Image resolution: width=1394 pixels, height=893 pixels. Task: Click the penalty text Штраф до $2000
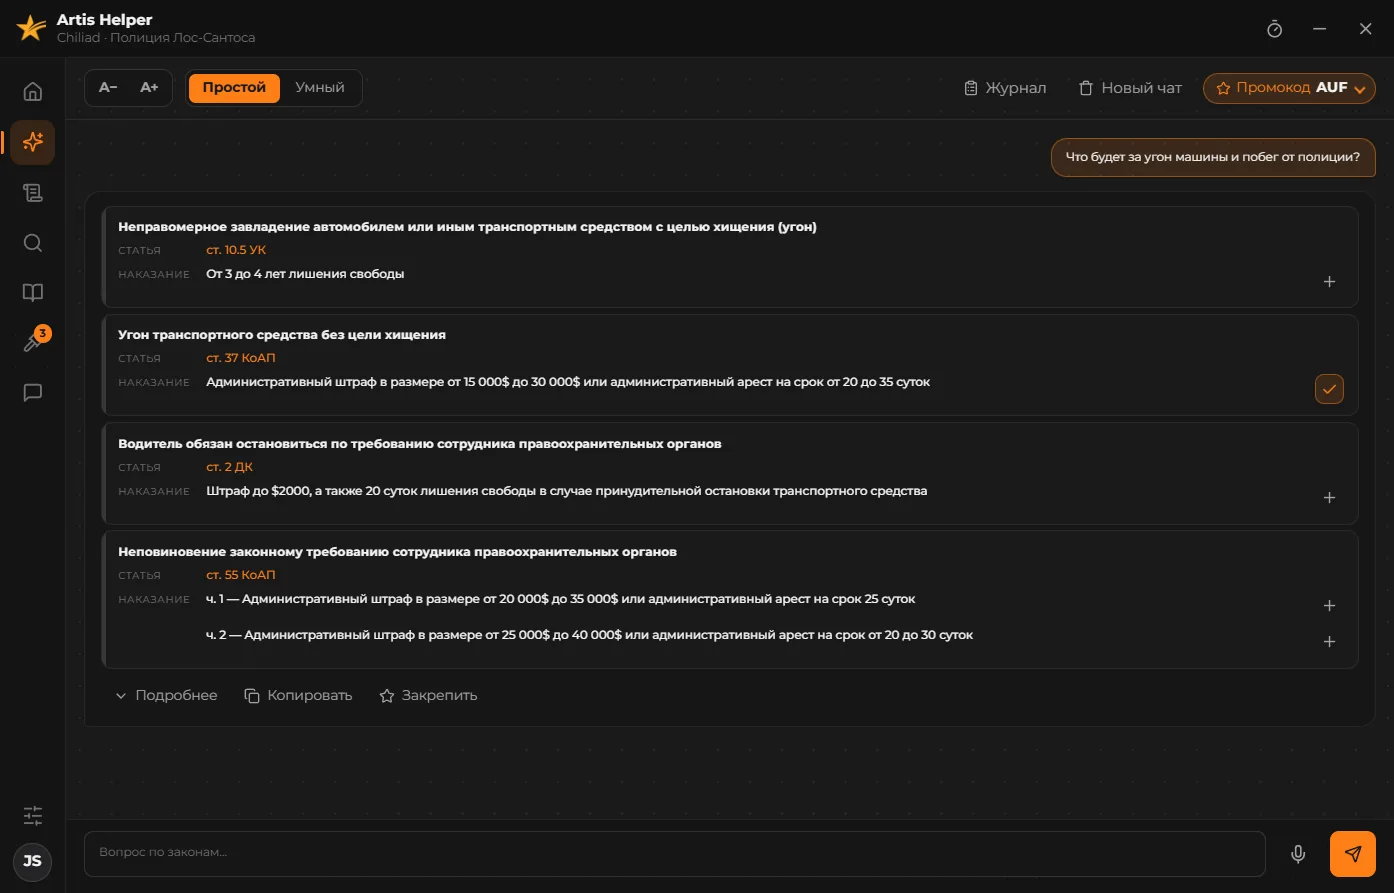click(567, 491)
